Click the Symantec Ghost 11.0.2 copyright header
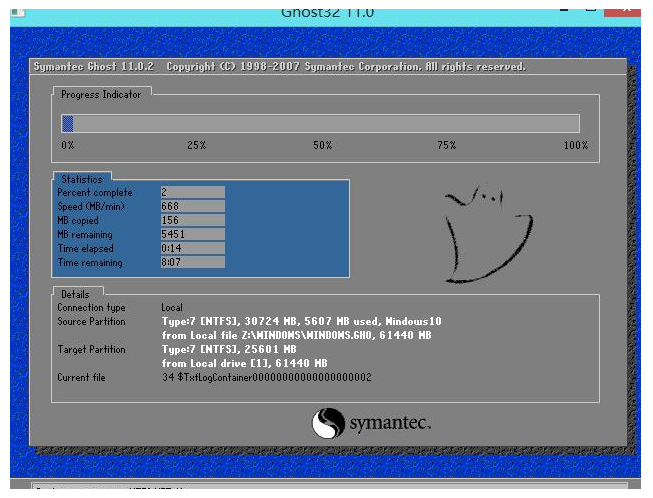Screen dimensions: 653x498 [x=280, y=67]
